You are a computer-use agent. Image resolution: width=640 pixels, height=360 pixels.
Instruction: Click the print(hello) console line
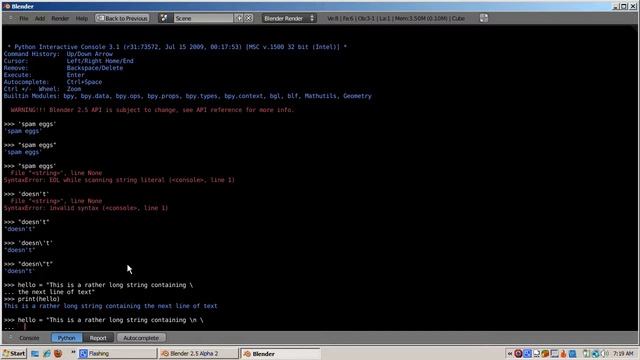32,299
